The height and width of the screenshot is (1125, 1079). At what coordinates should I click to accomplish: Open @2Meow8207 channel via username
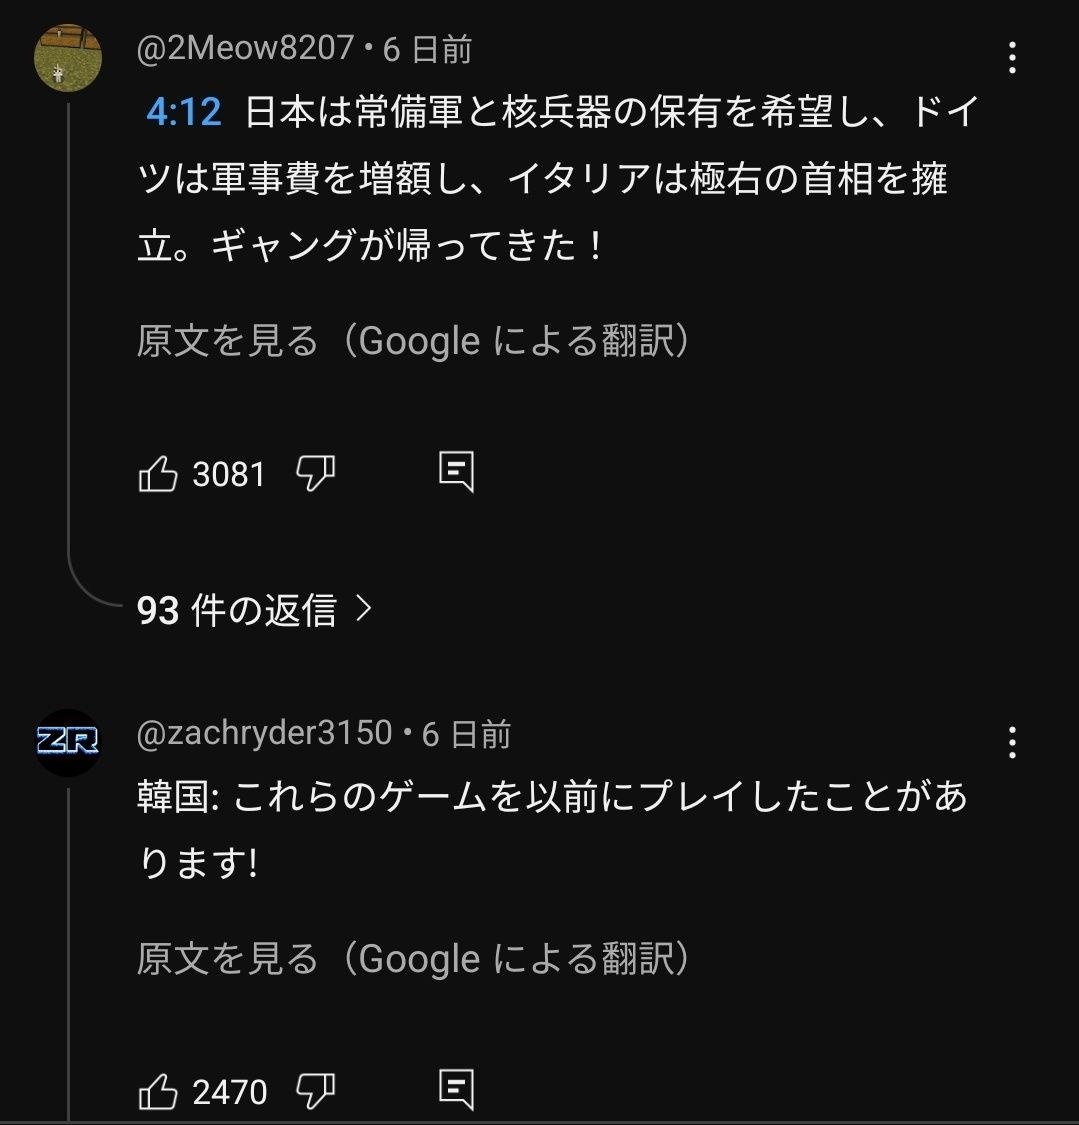(x=245, y=48)
